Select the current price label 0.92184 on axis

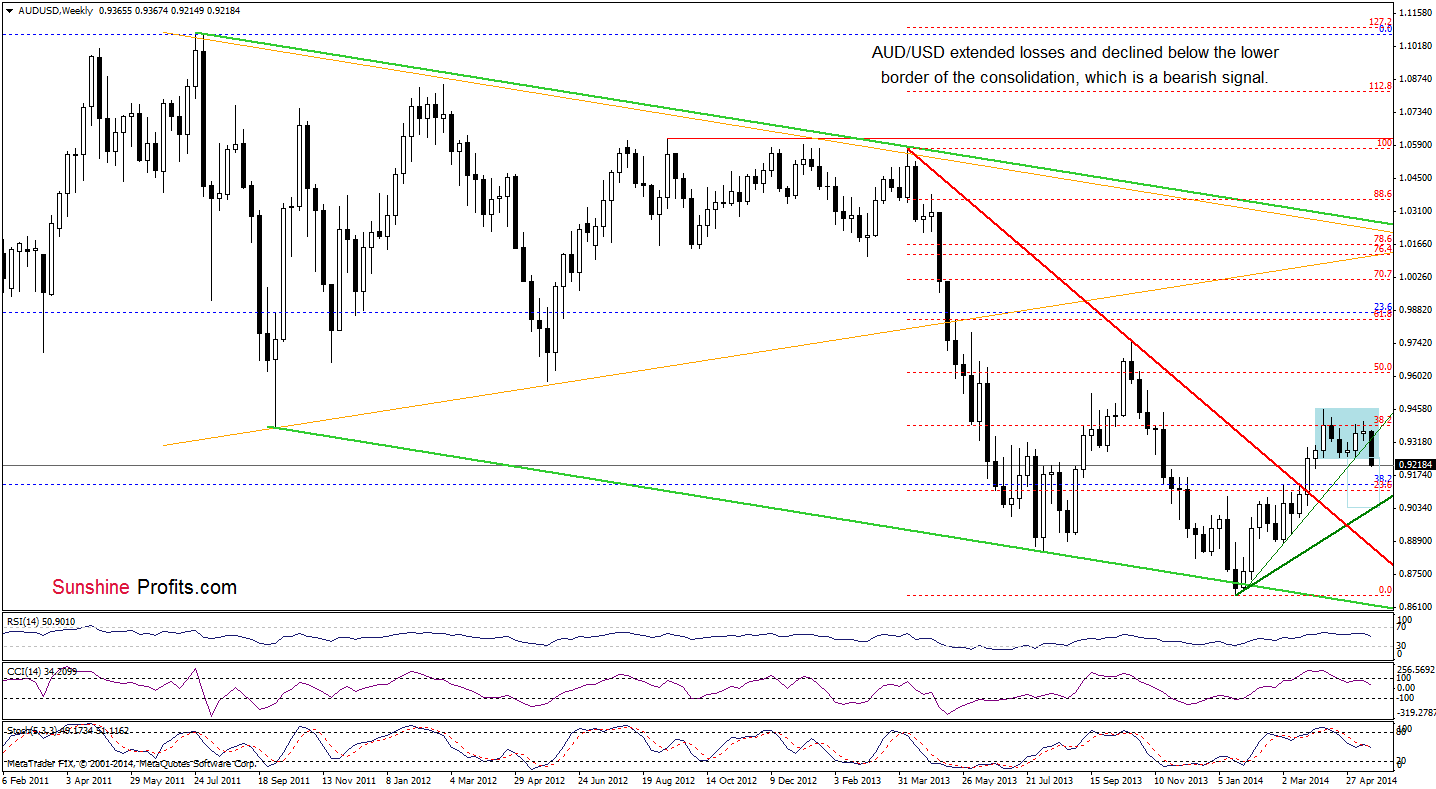tap(1414, 465)
